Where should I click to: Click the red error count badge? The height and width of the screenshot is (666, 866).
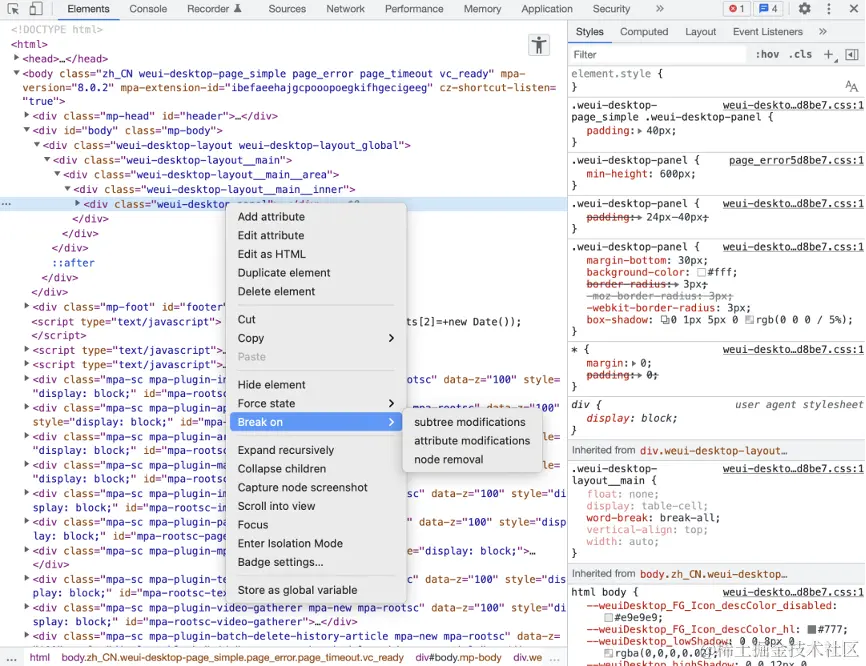coord(736,9)
